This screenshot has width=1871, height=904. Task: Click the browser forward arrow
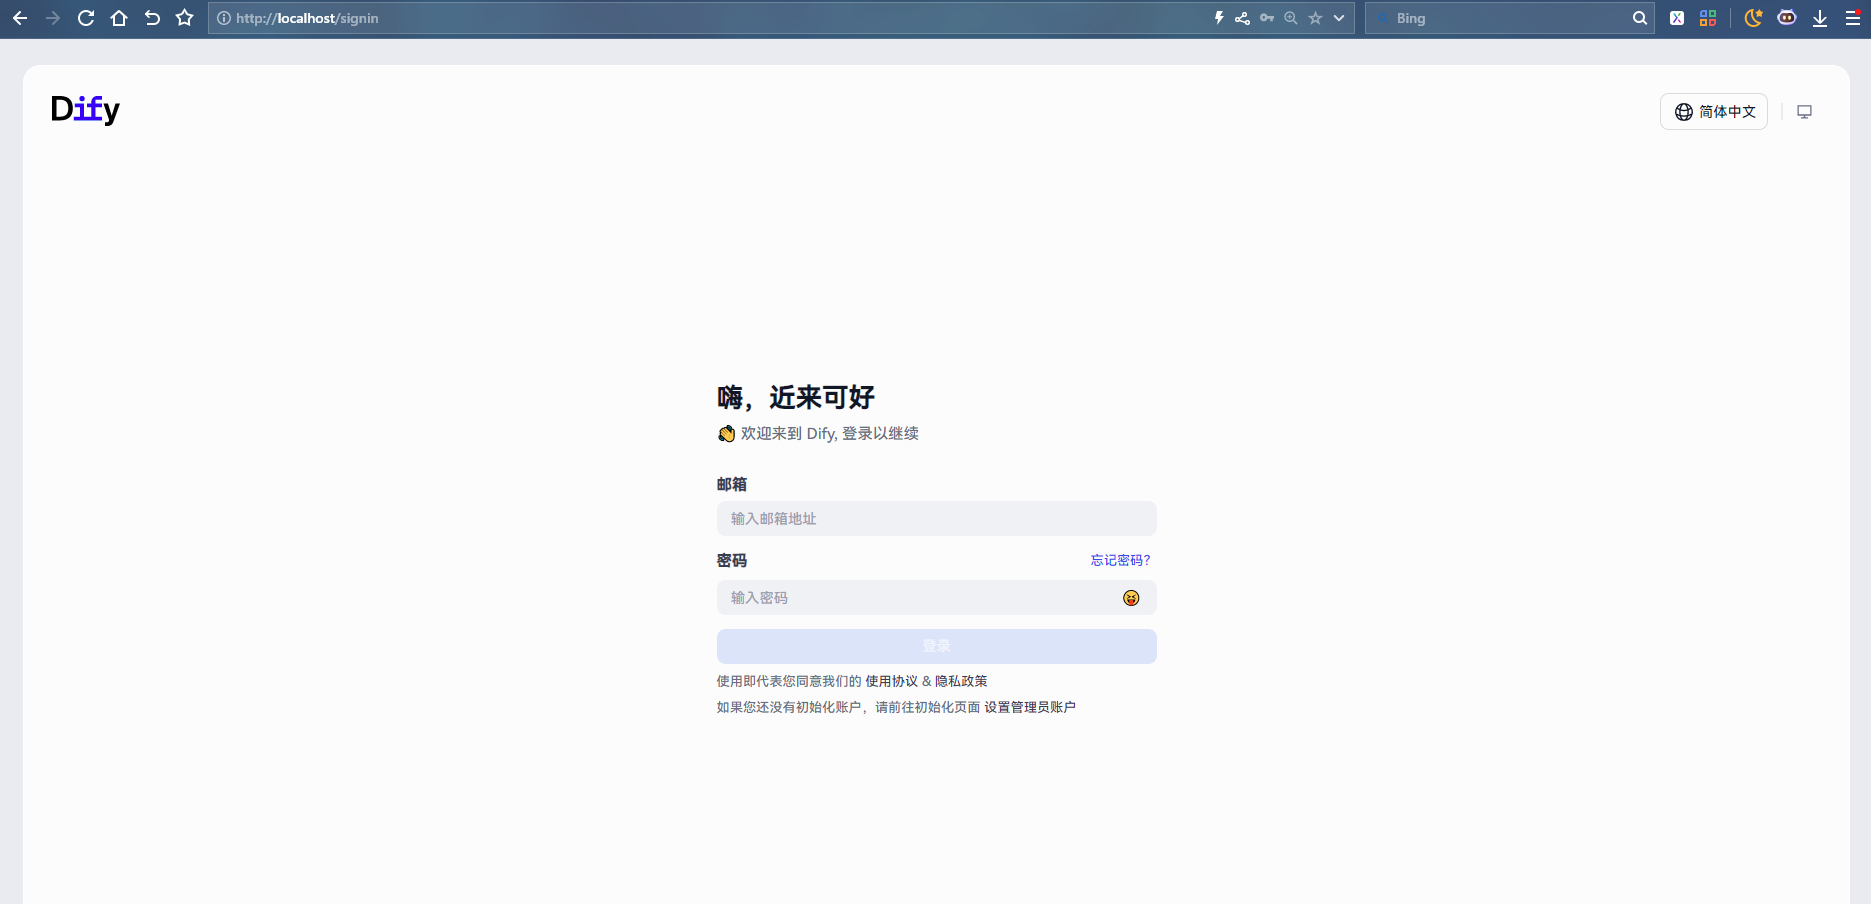click(x=53, y=18)
